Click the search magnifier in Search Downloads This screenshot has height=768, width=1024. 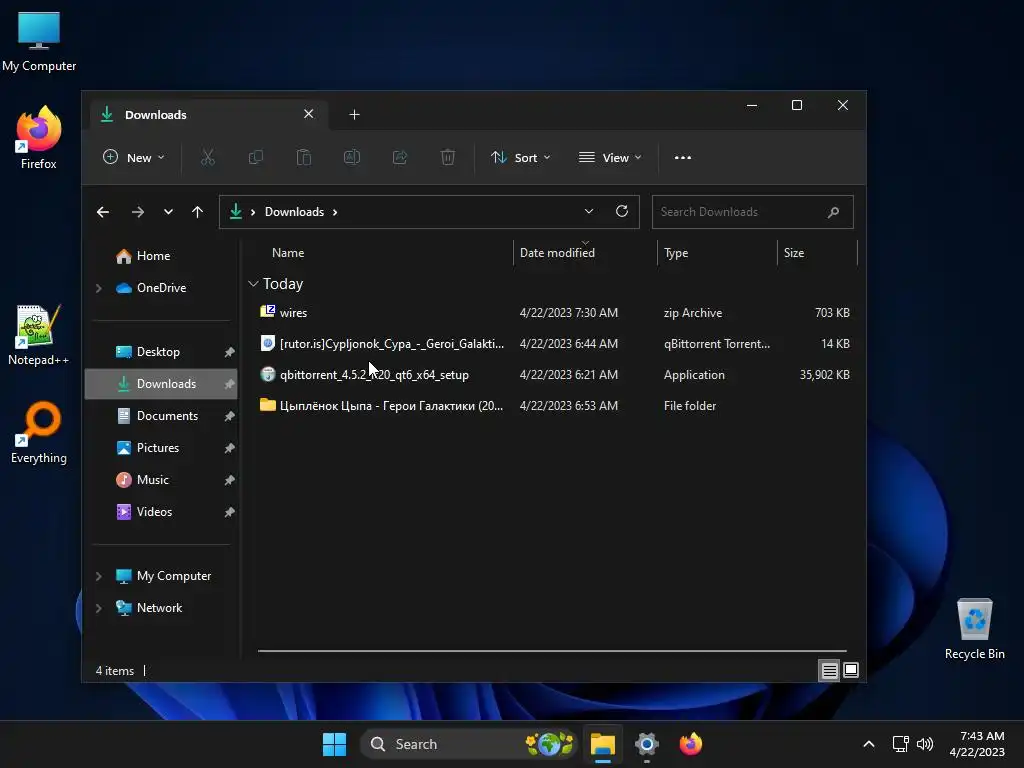tap(833, 212)
